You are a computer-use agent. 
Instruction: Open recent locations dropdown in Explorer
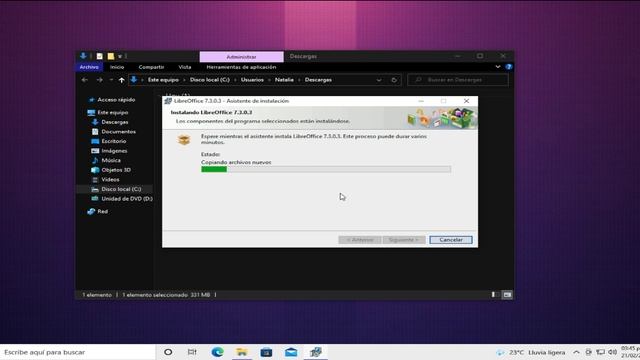[x=111, y=80]
